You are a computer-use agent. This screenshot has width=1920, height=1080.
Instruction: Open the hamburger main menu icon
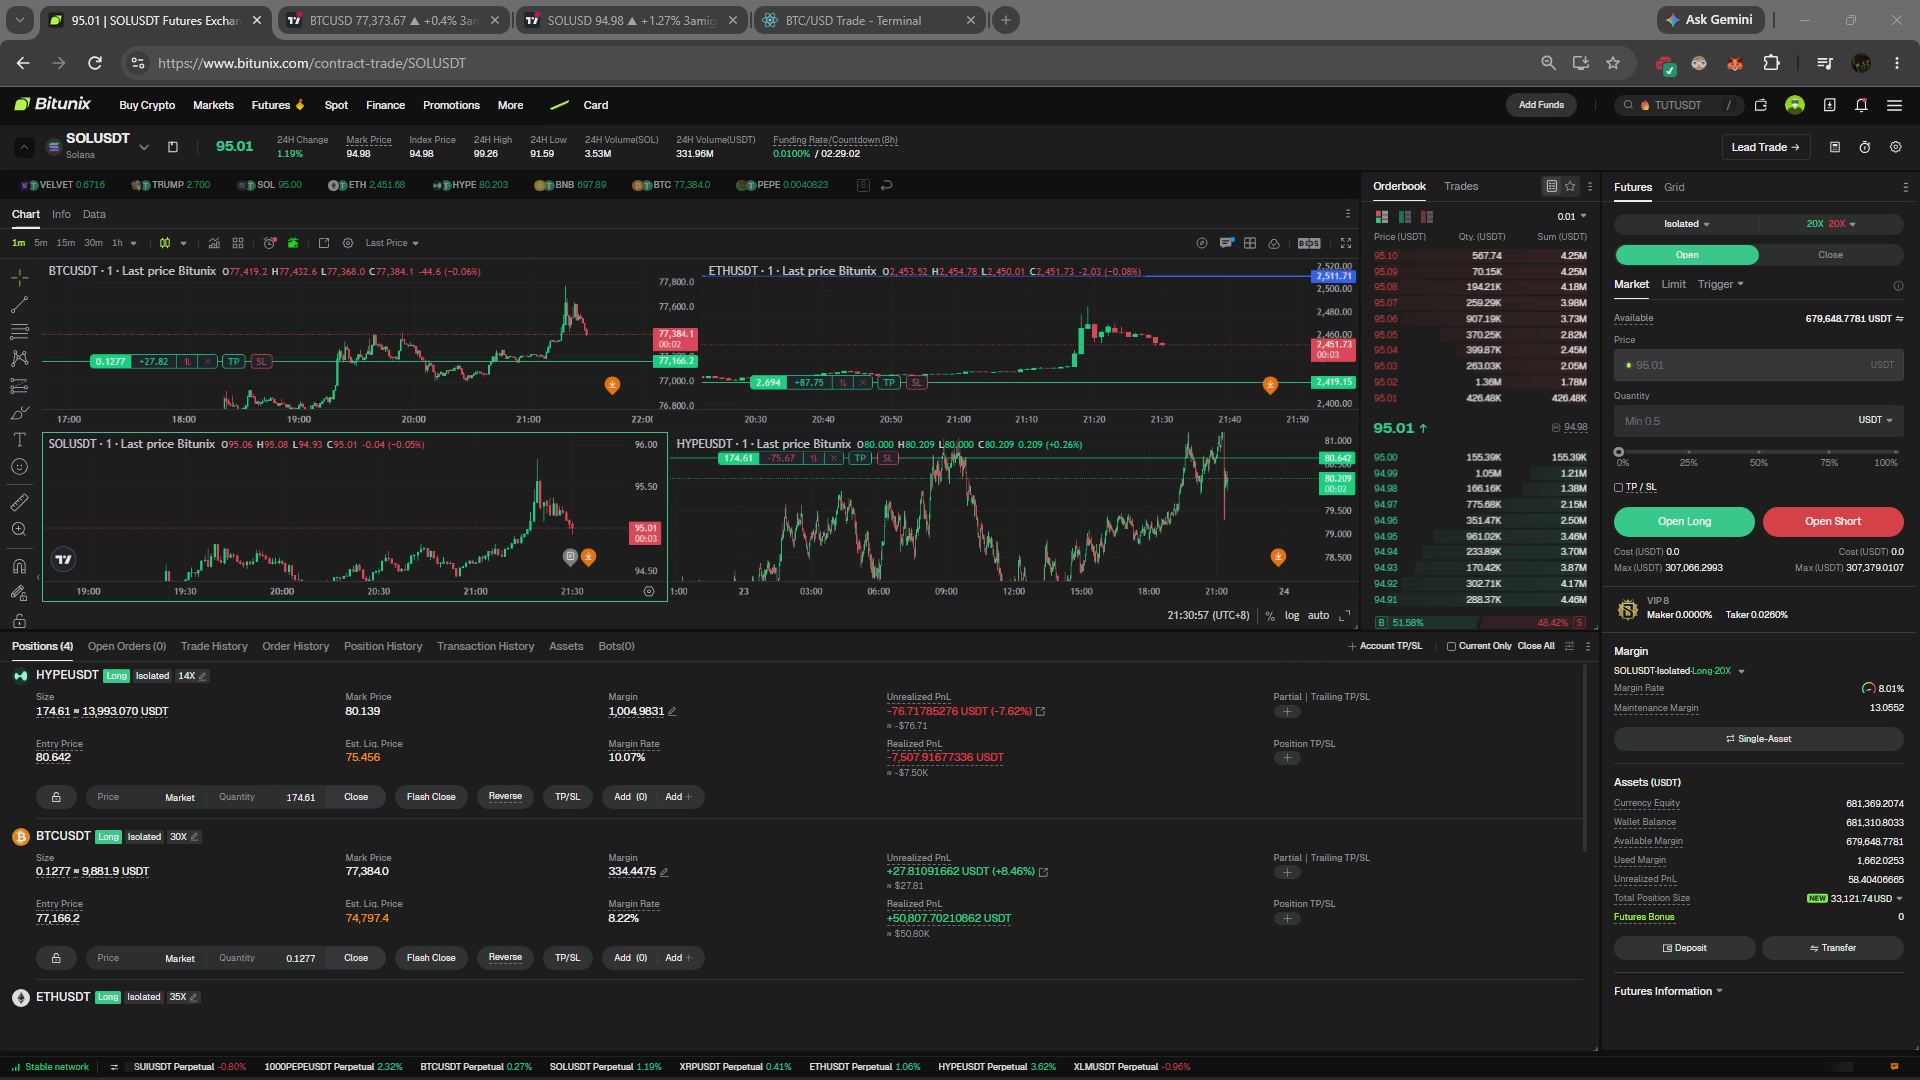[1894, 105]
